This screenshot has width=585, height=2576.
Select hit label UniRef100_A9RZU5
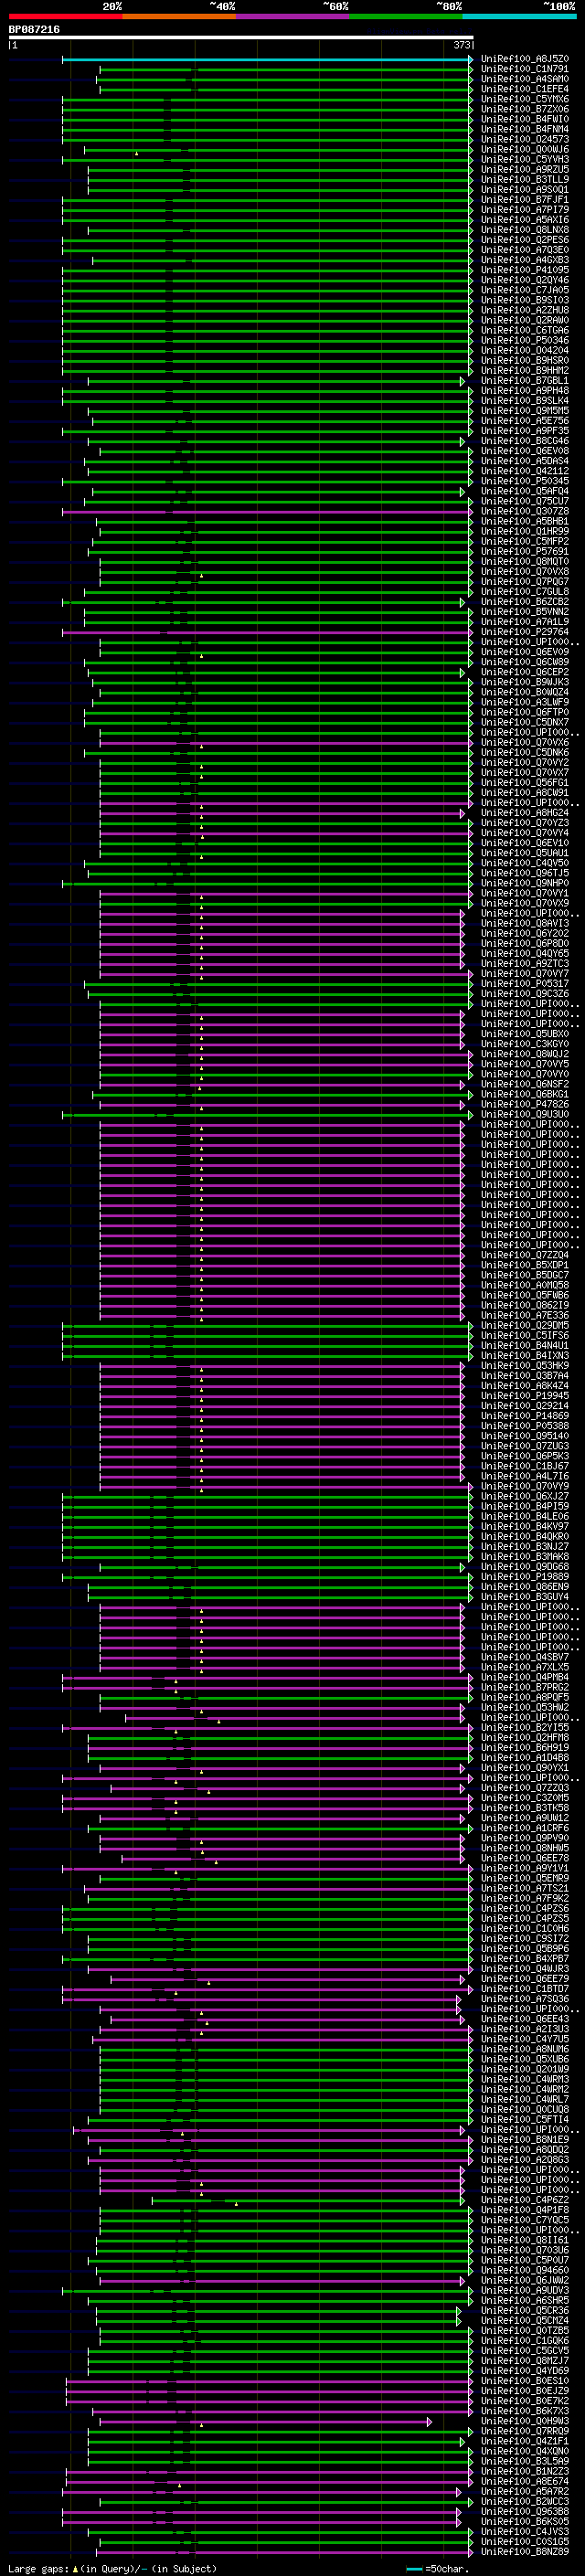pyautogui.click(x=525, y=169)
